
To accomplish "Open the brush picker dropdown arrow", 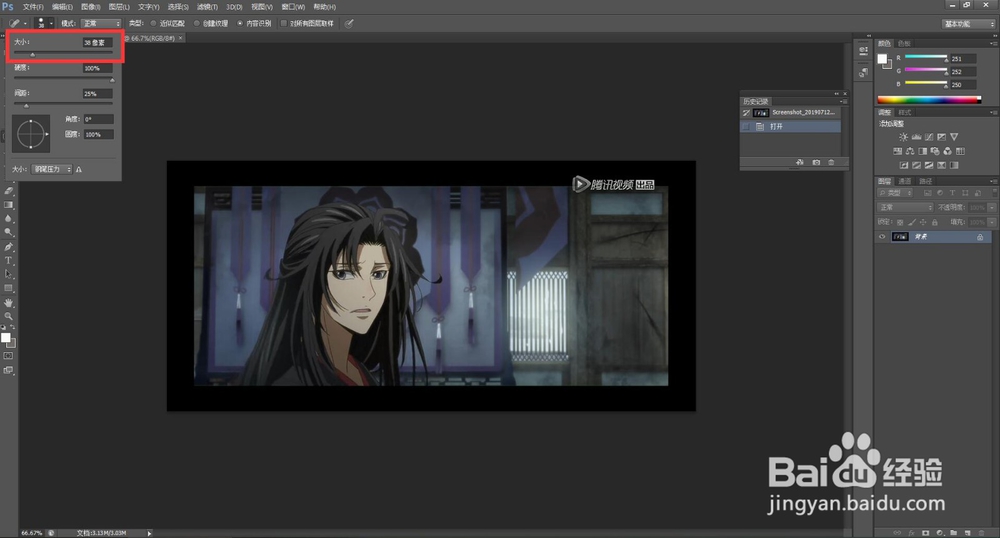I will tap(52, 24).
